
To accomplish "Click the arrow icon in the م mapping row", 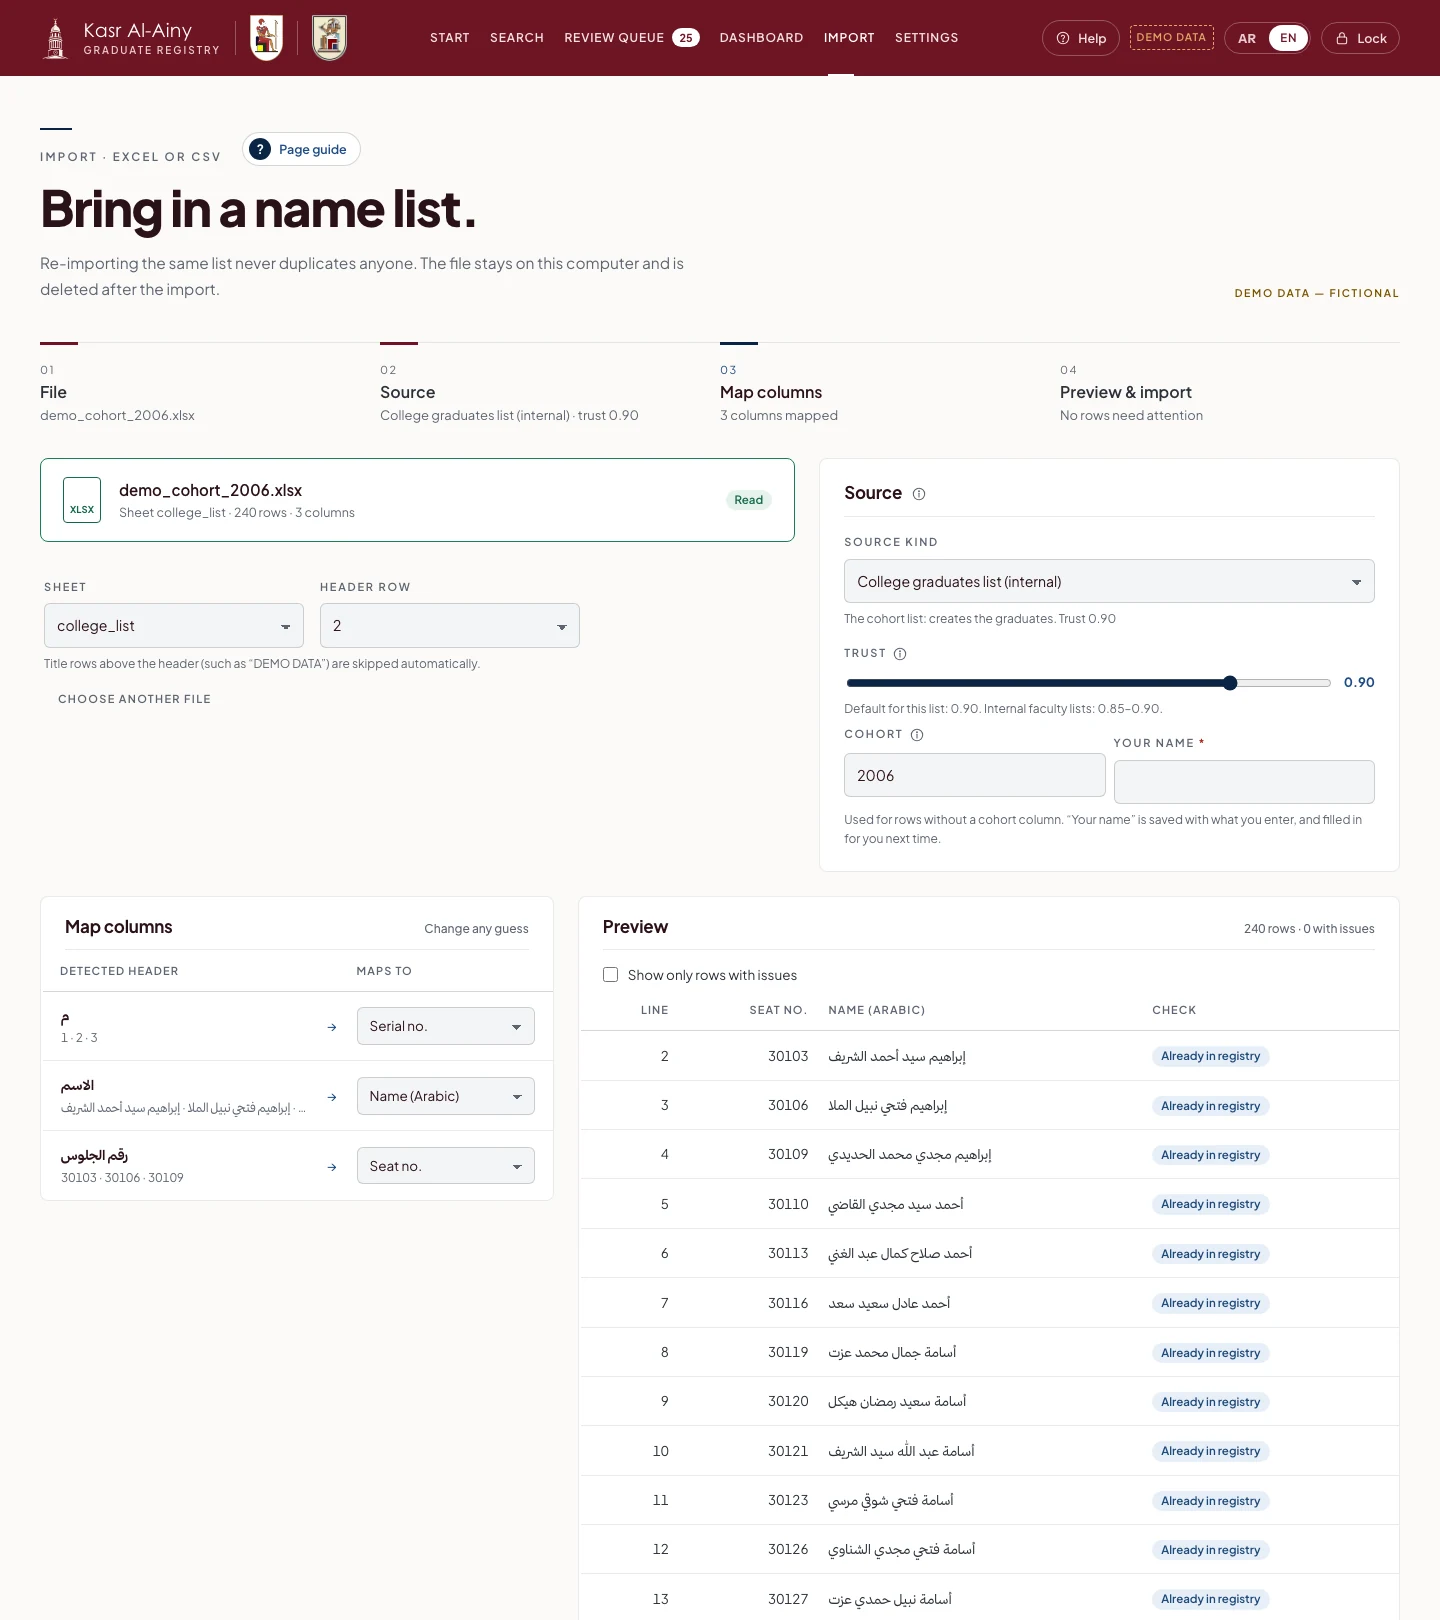I will click(332, 1027).
